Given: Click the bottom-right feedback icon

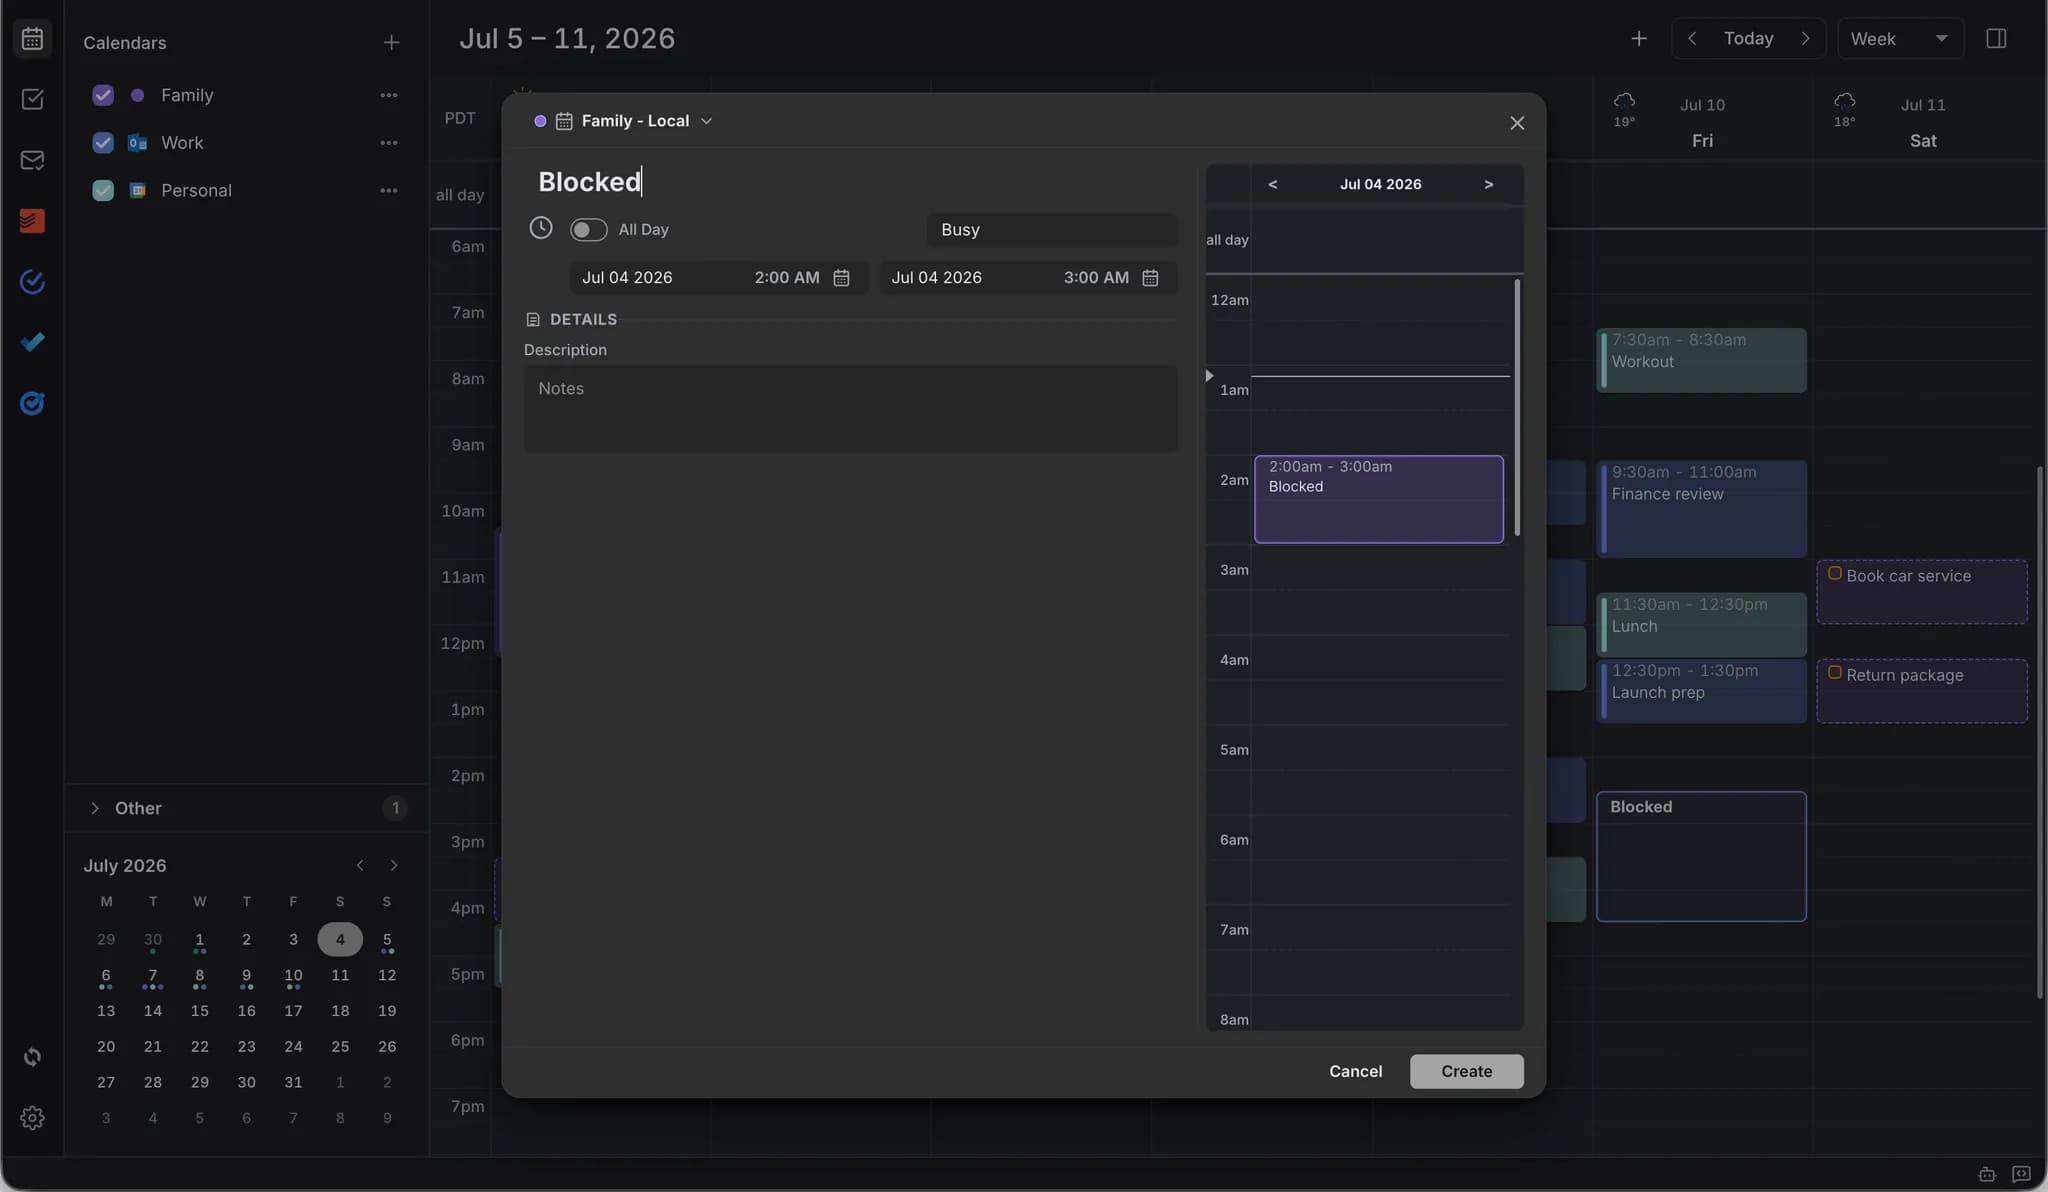Looking at the screenshot, I should tap(2021, 1174).
